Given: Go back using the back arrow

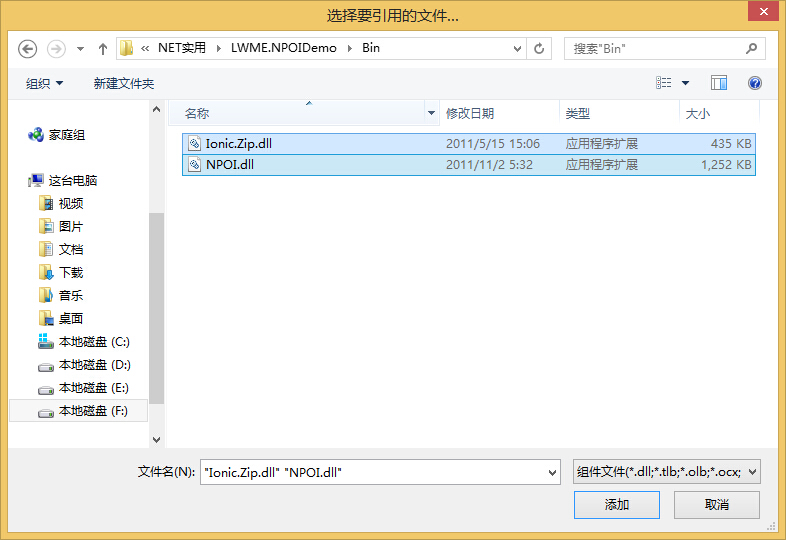Looking at the screenshot, I should tap(28, 49).
